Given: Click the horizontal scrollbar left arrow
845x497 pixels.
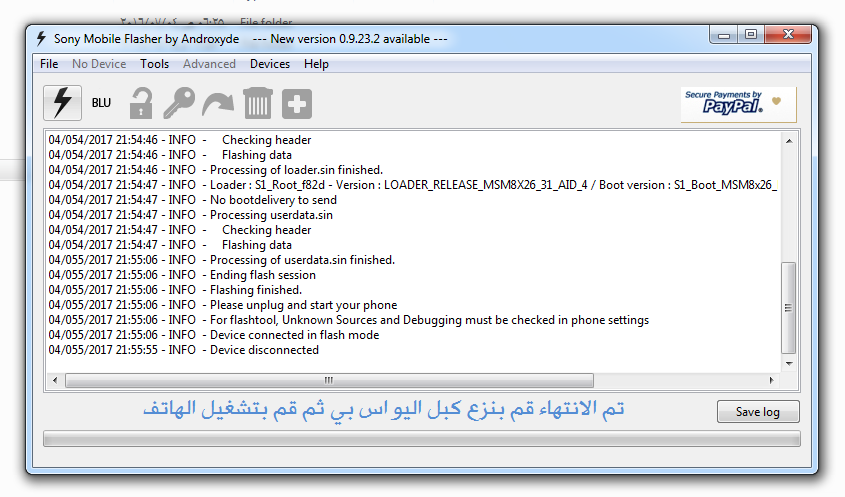Looking at the screenshot, I should 55,381.
